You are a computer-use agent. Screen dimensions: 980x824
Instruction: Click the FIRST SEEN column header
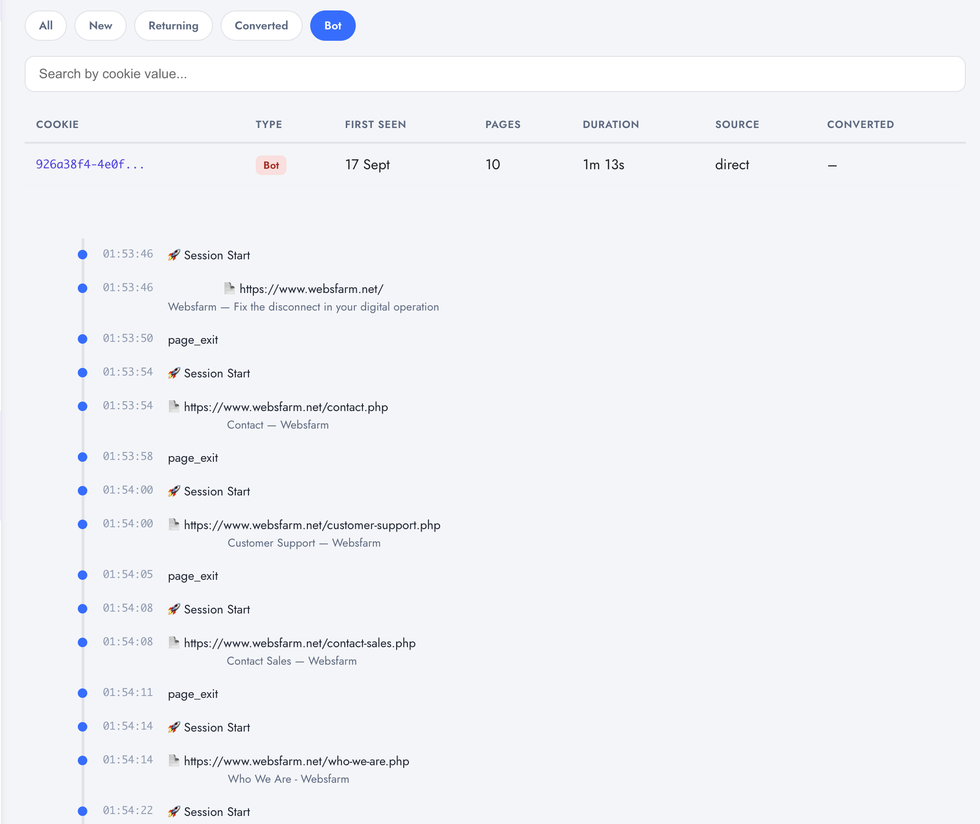tap(376, 124)
